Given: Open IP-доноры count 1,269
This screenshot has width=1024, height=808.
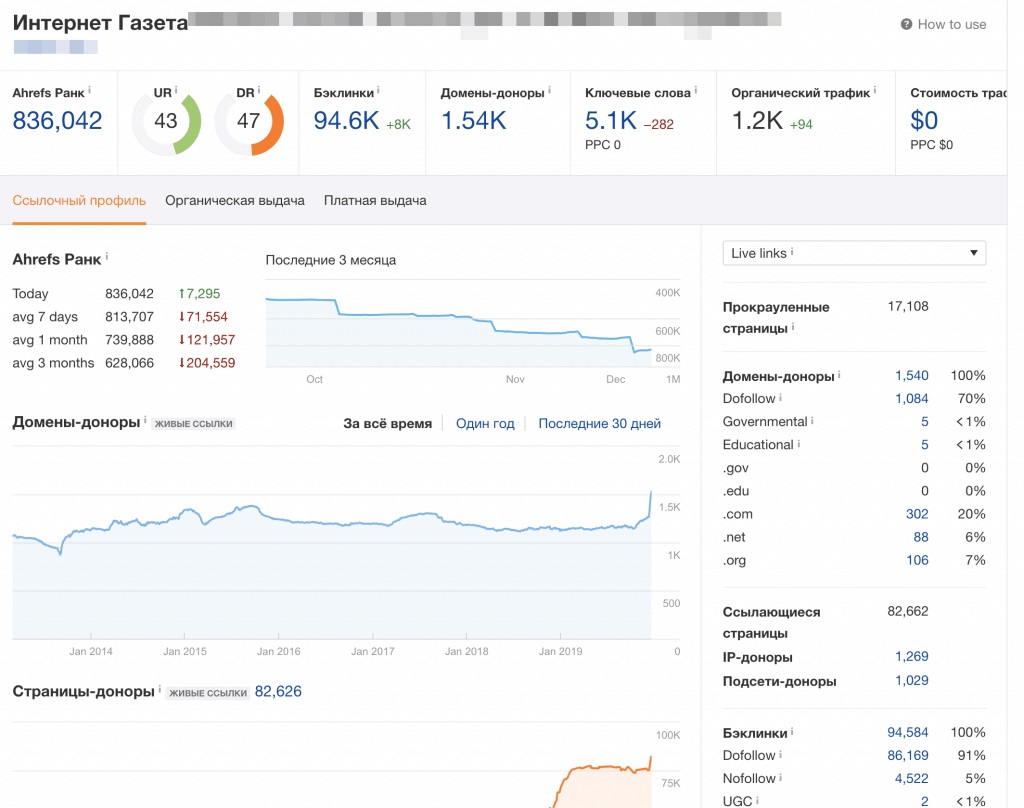Looking at the screenshot, I should (x=912, y=656).
